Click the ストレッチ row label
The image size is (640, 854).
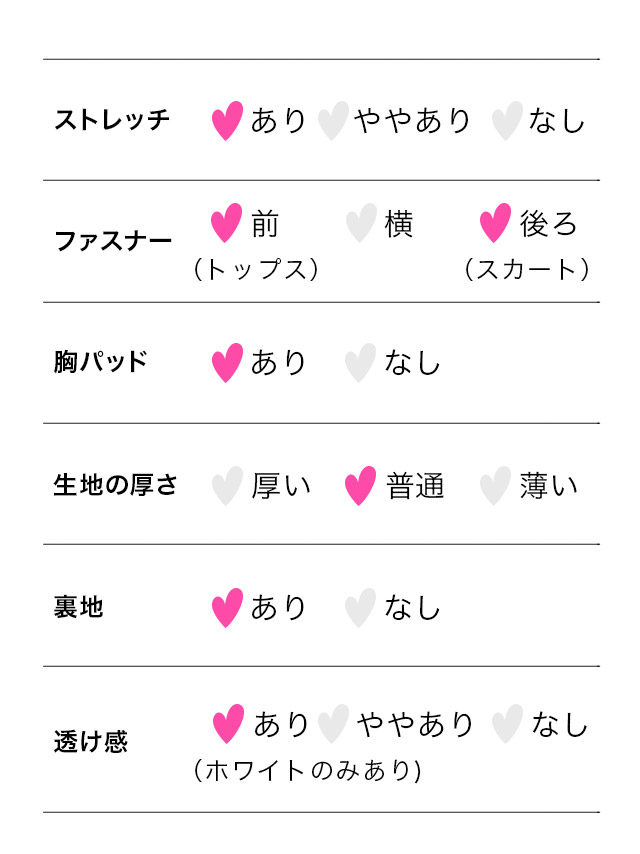tap(112, 121)
